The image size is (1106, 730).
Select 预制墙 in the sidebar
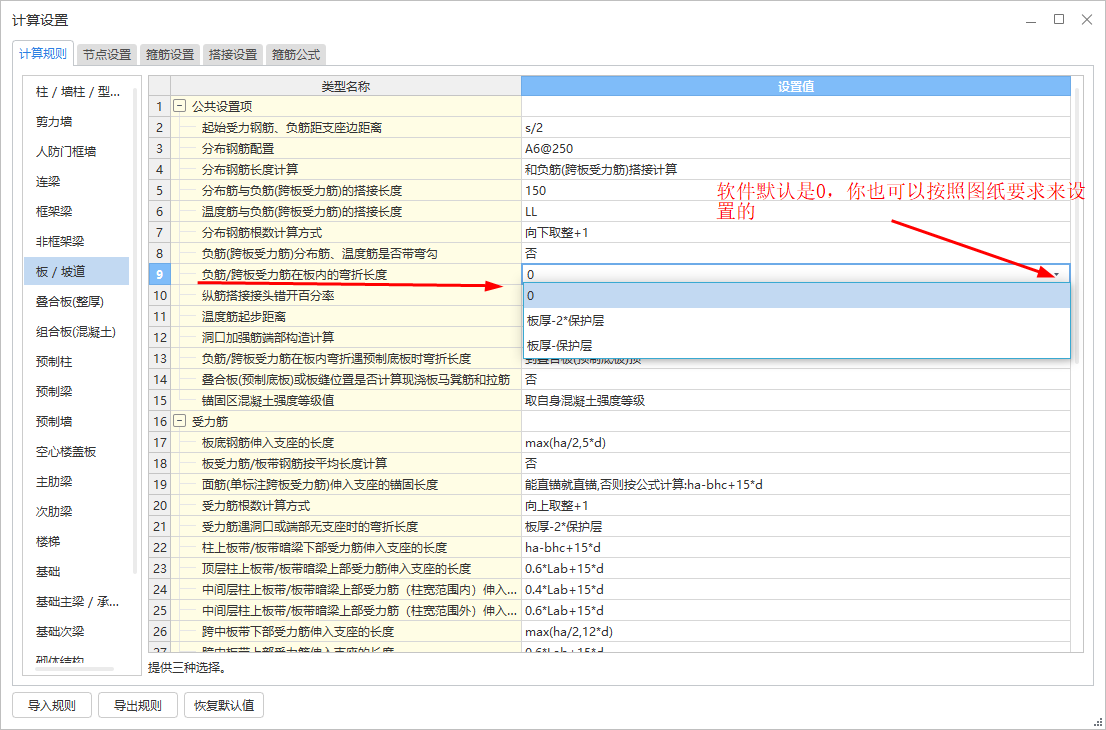[77, 421]
